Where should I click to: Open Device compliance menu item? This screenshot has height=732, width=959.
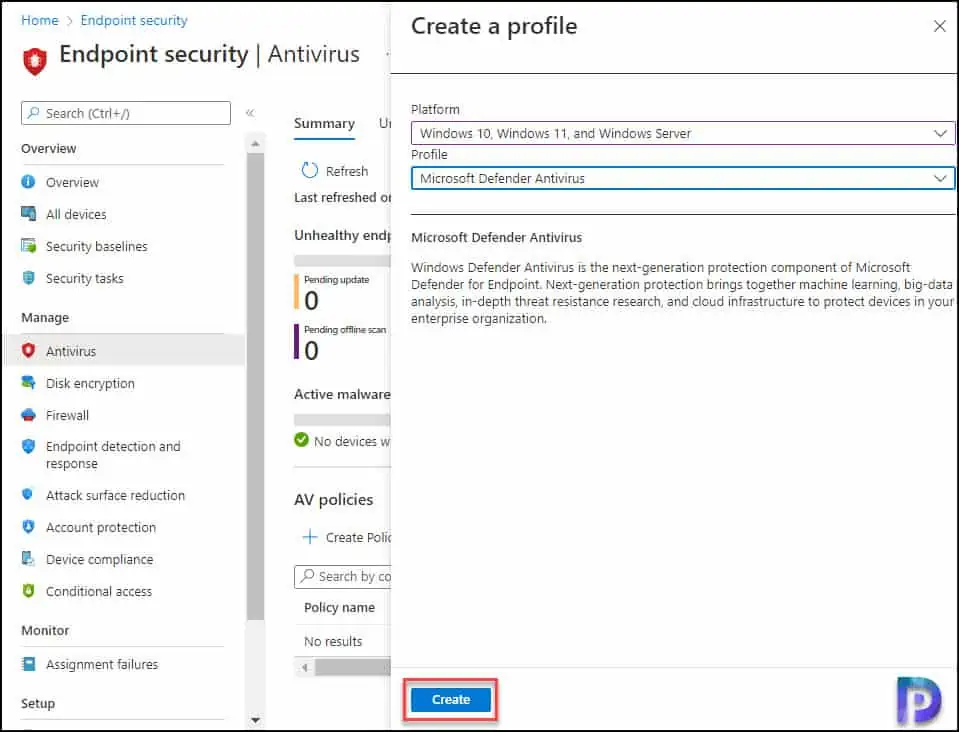tap(100, 559)
